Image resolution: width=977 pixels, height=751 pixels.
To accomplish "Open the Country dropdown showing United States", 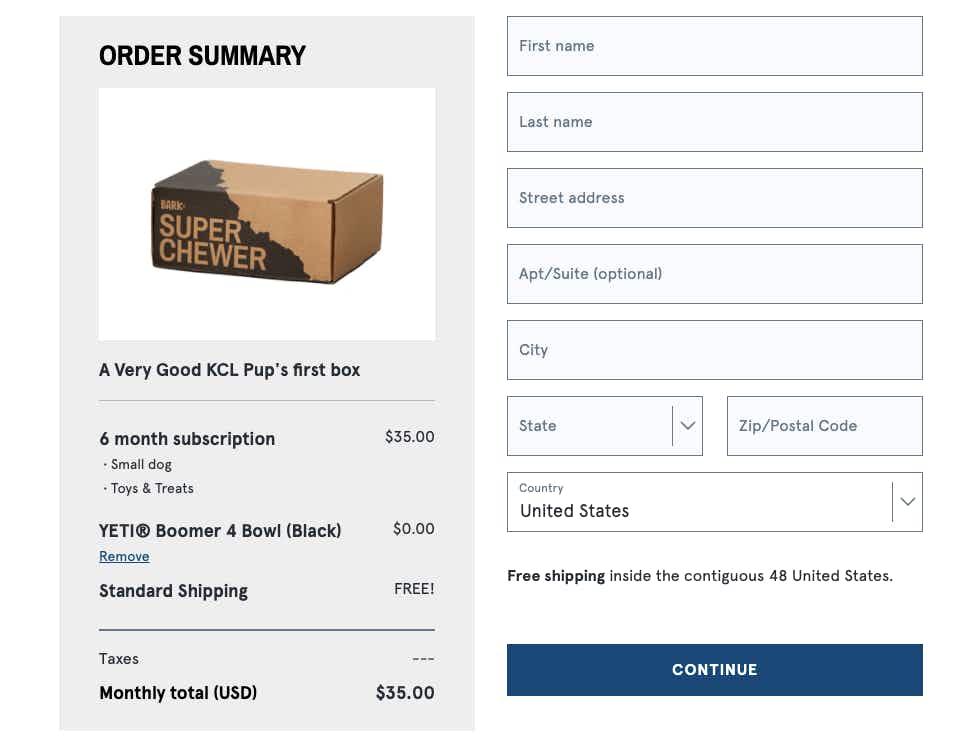I will click(x=715, y=502).
